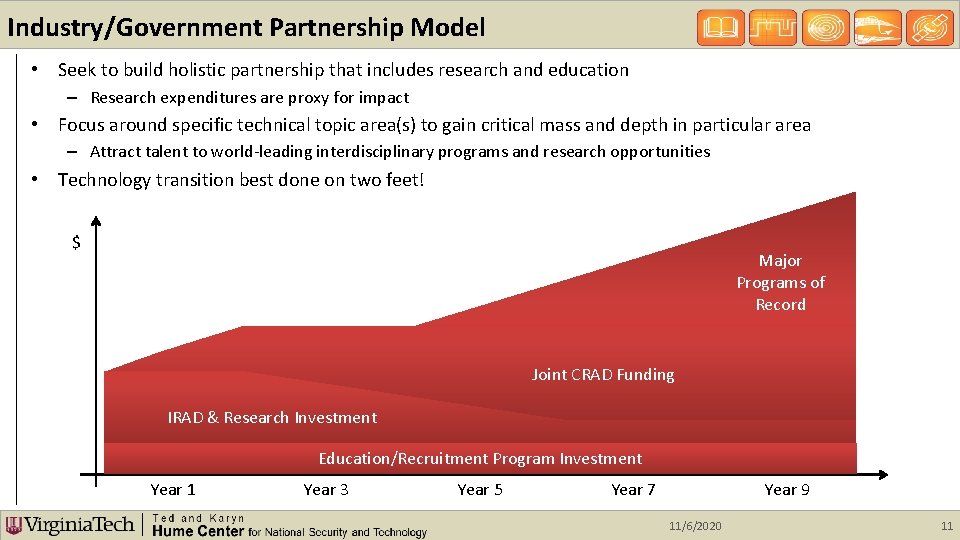The image size is (960, 540).
Task: Click 'Ted and Karyn' footer text
Action: 198,518
